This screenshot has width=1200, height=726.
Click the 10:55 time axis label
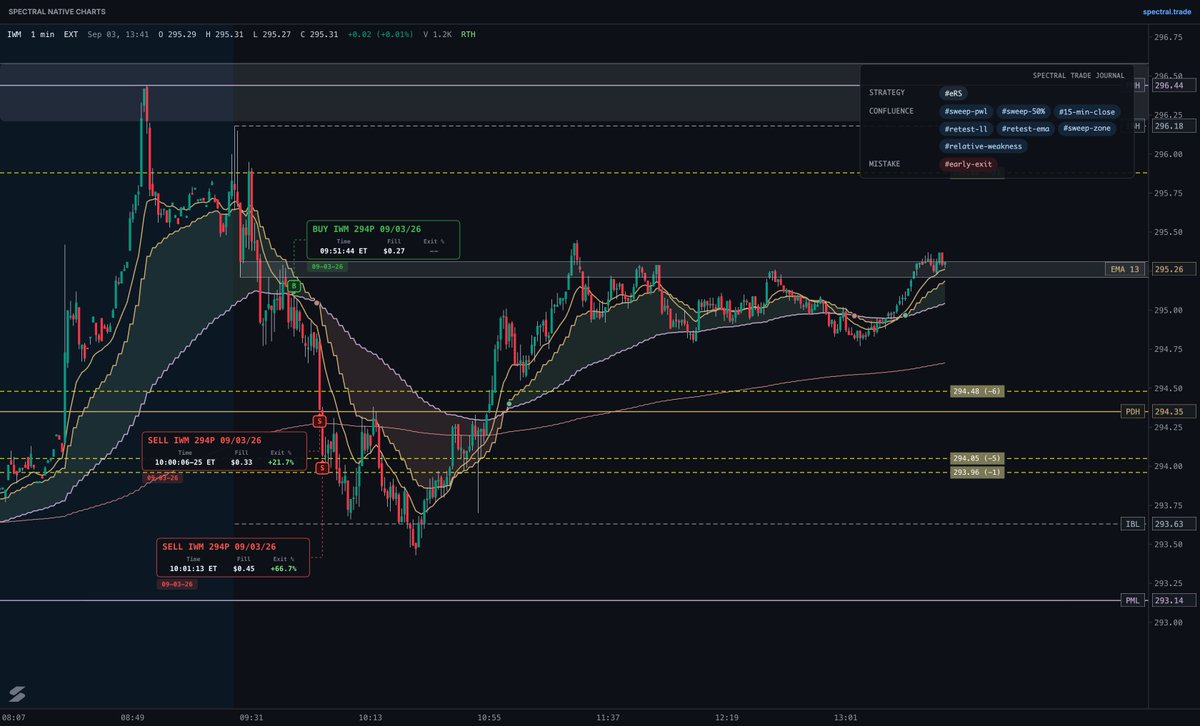pyautogui.click(x=489, y=717)
